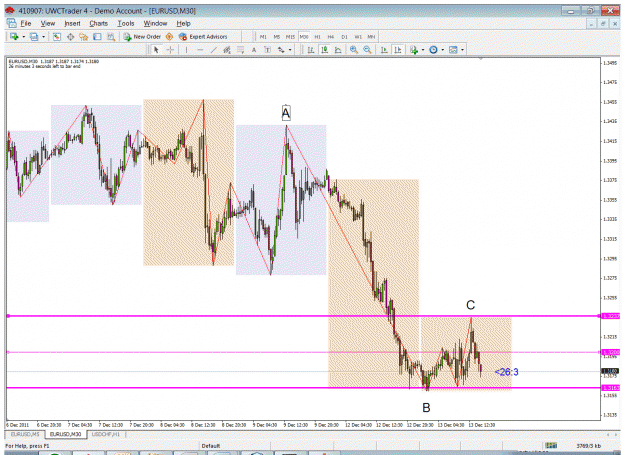Screen dimensions: 625x455
Task: Switch to Bar Chart display
Action: point(311,50)
